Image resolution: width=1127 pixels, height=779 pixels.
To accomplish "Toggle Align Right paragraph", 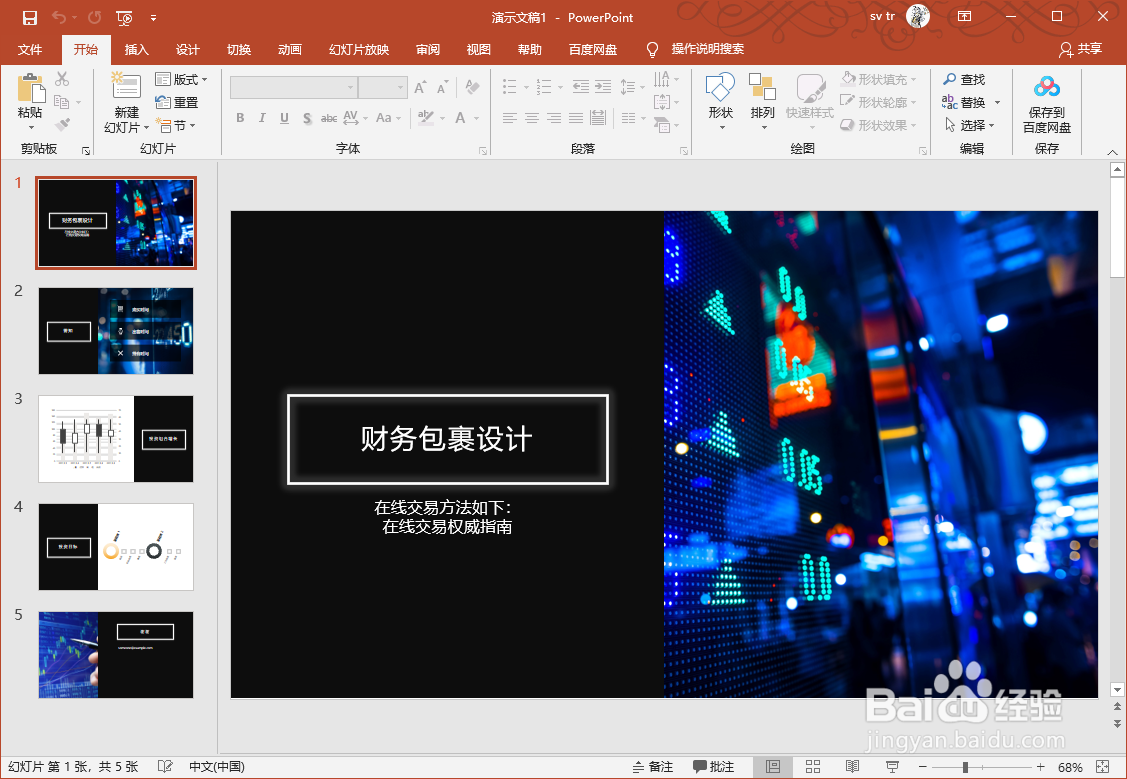I will [x=554, y=118].
